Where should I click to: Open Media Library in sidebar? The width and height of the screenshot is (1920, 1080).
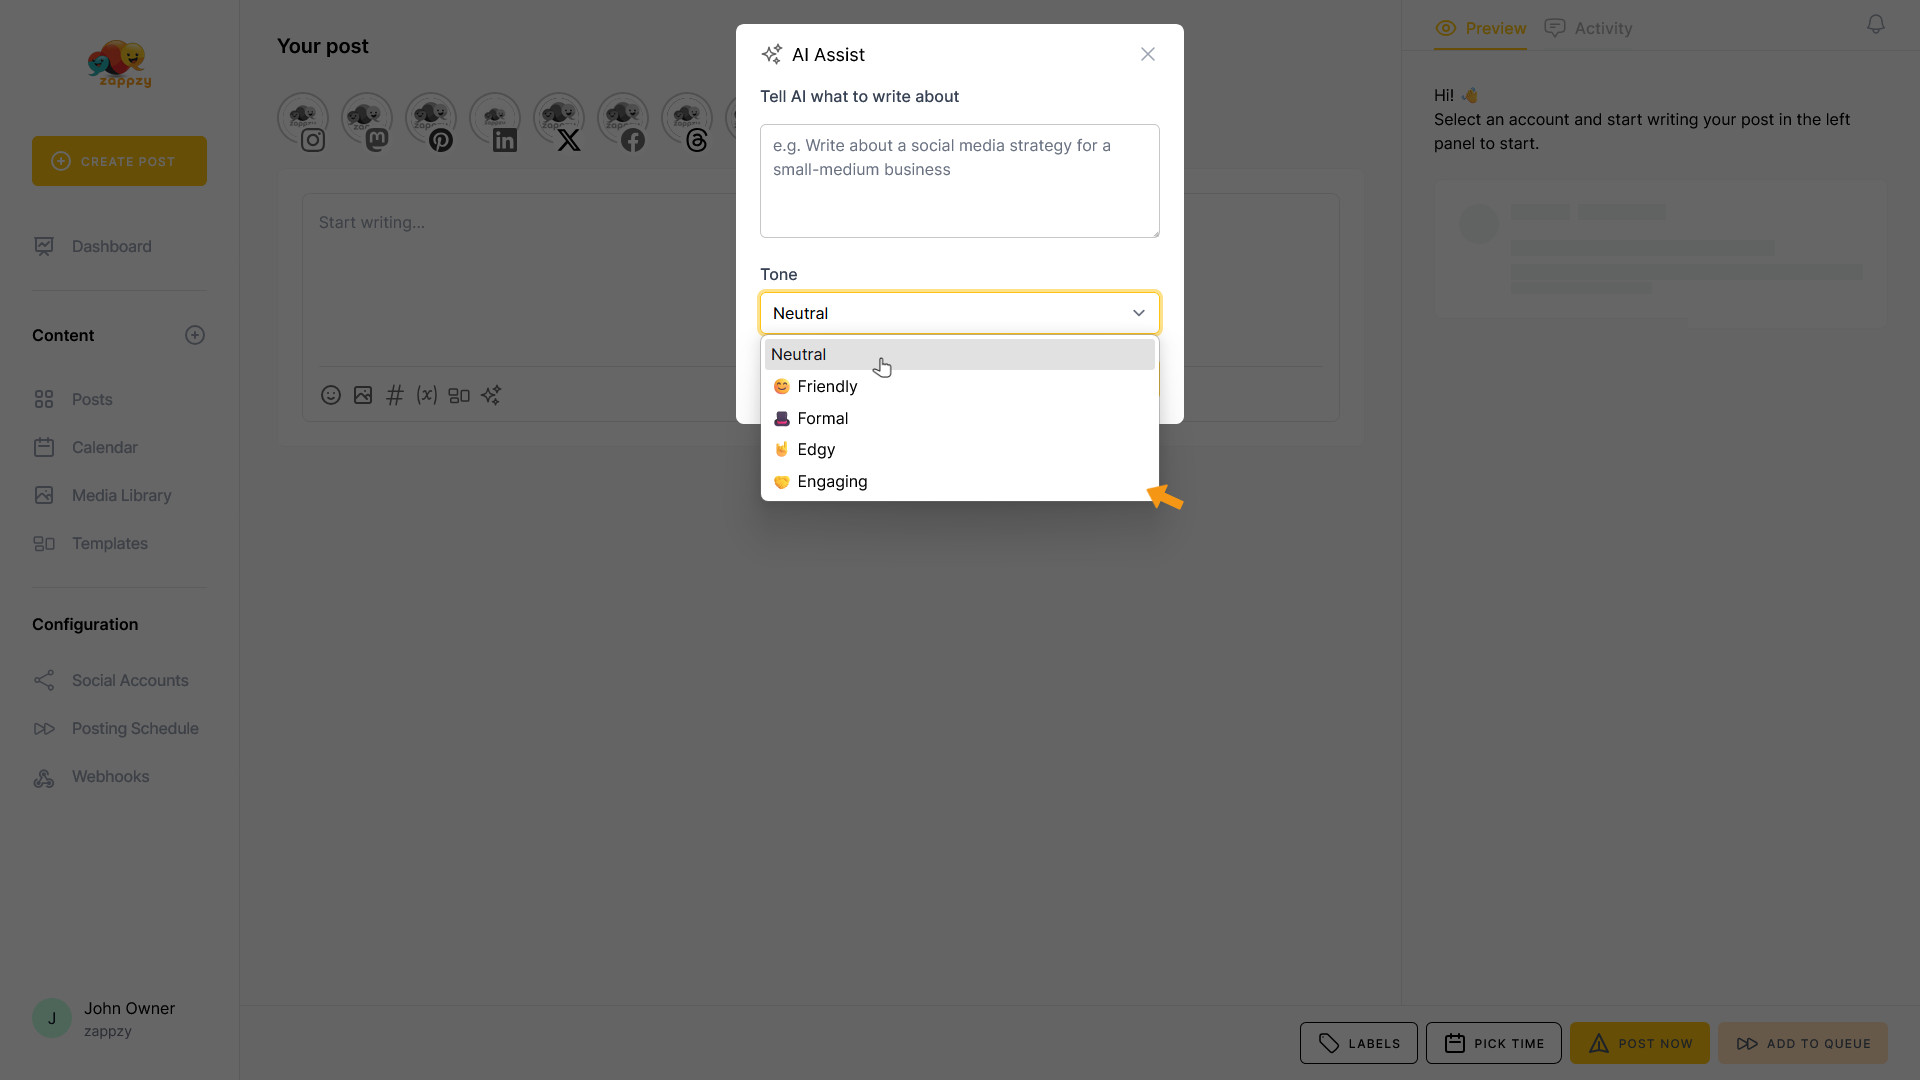(121, 495)
